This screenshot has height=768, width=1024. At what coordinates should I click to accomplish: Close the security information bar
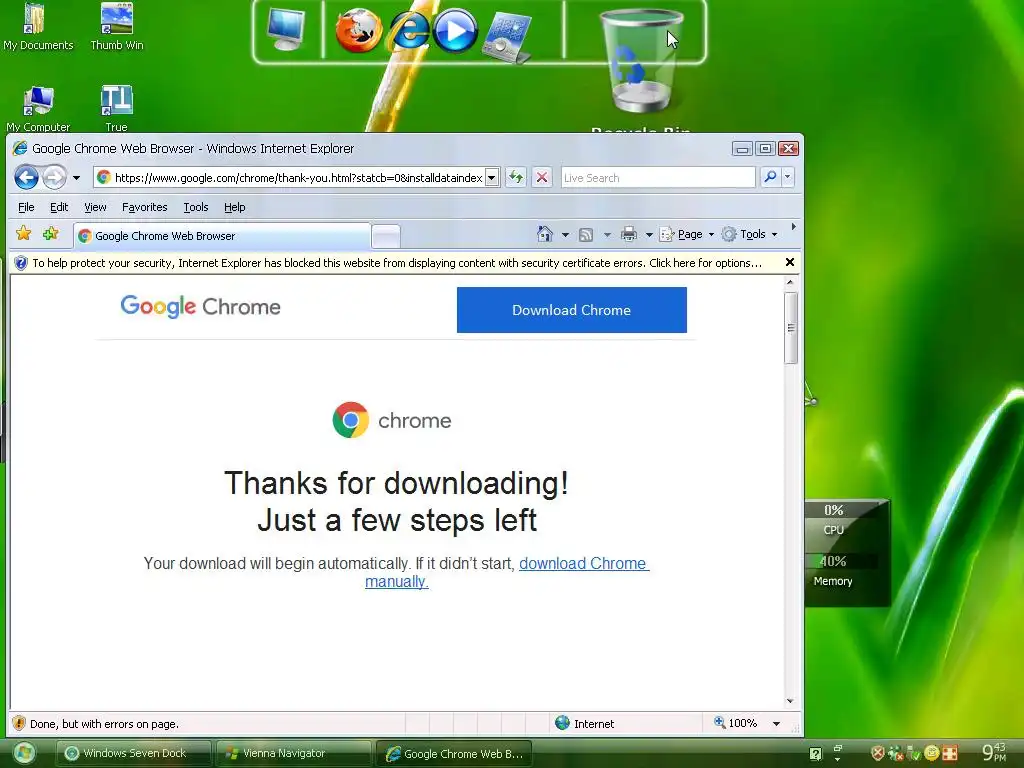coord(790,262)
